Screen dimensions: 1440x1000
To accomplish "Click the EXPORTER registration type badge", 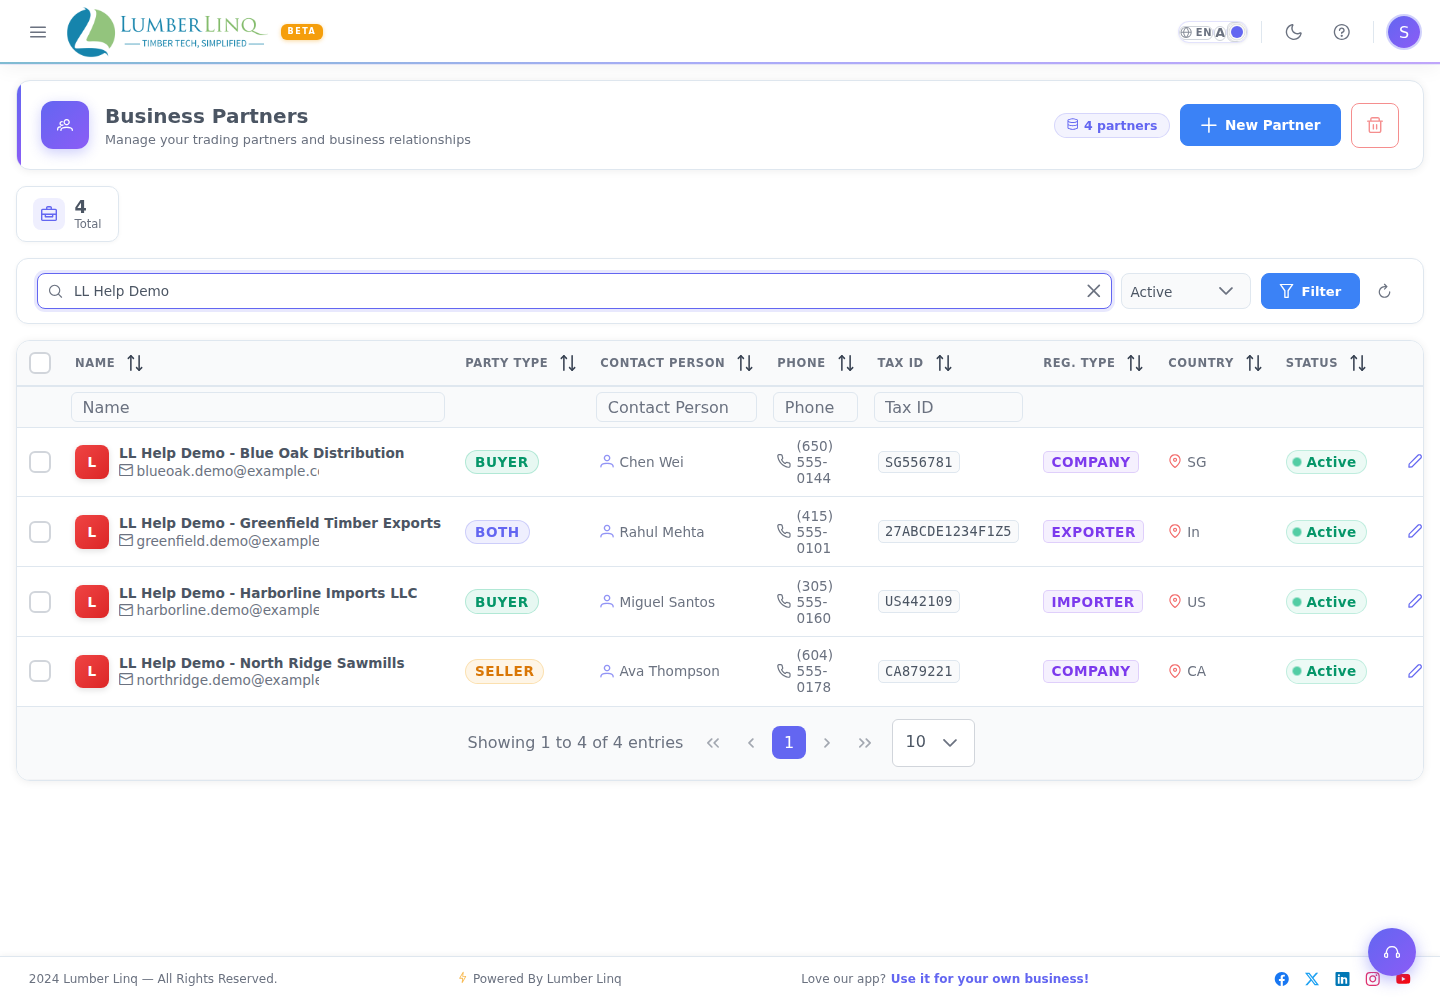I will point(1093,532).
